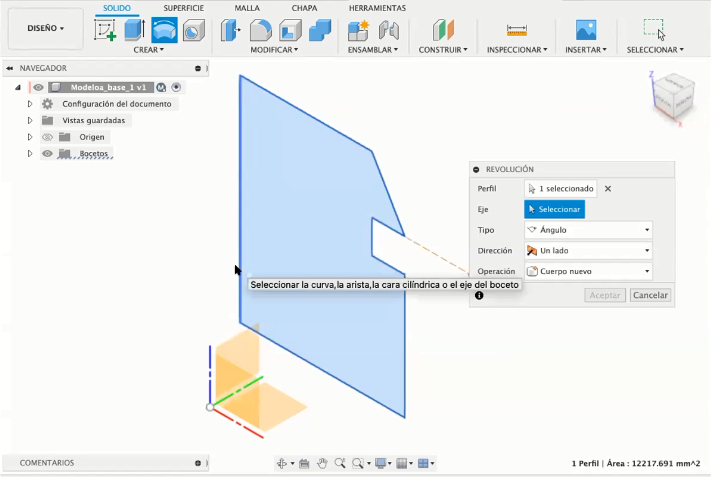
Task: Click the Combine bodies icon
Action: (320, 30)
